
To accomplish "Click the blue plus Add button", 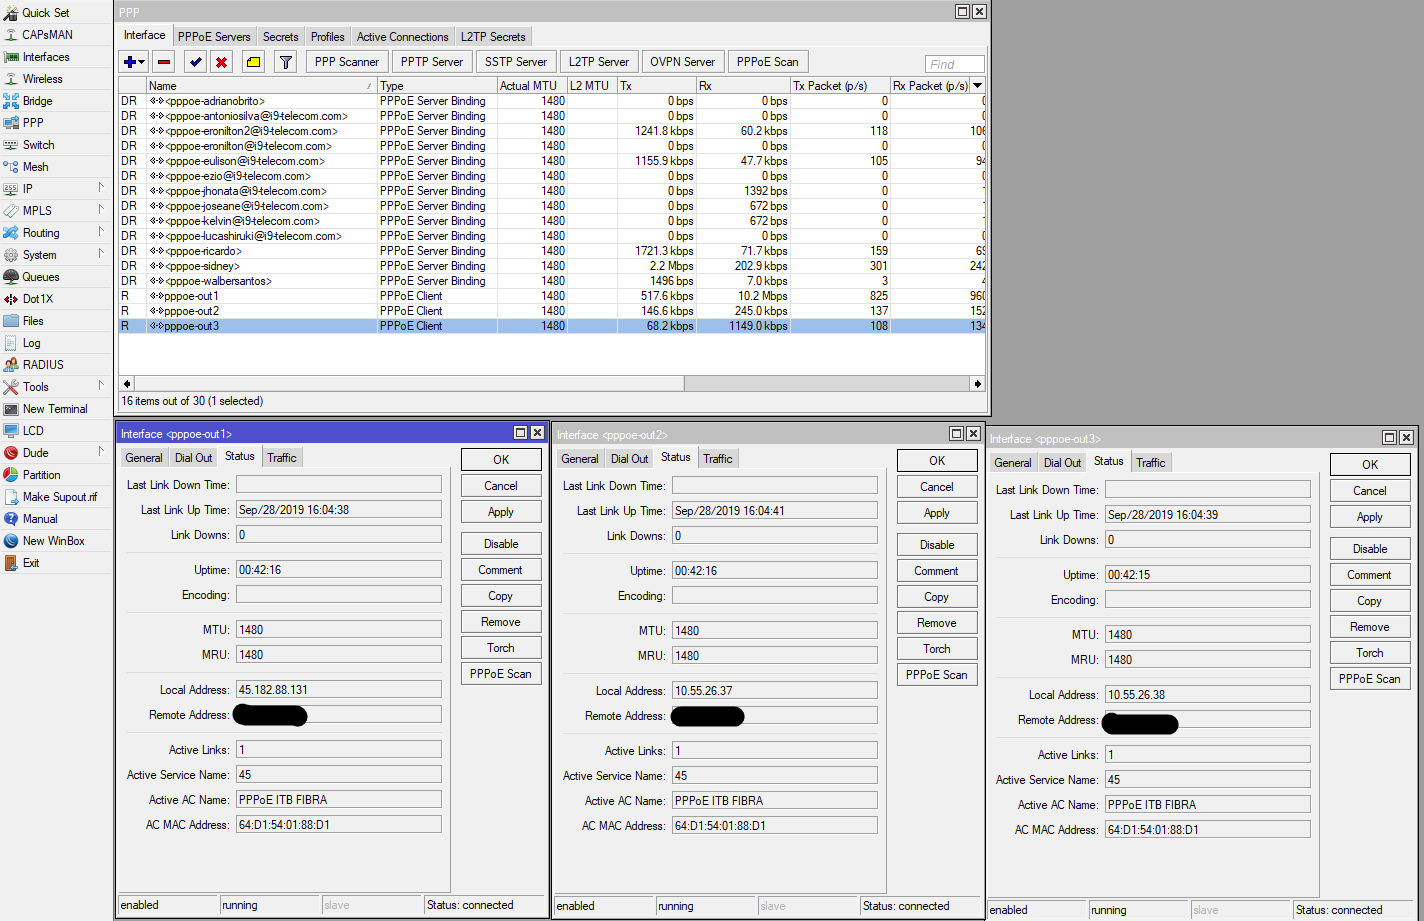I will pos(130,62).
